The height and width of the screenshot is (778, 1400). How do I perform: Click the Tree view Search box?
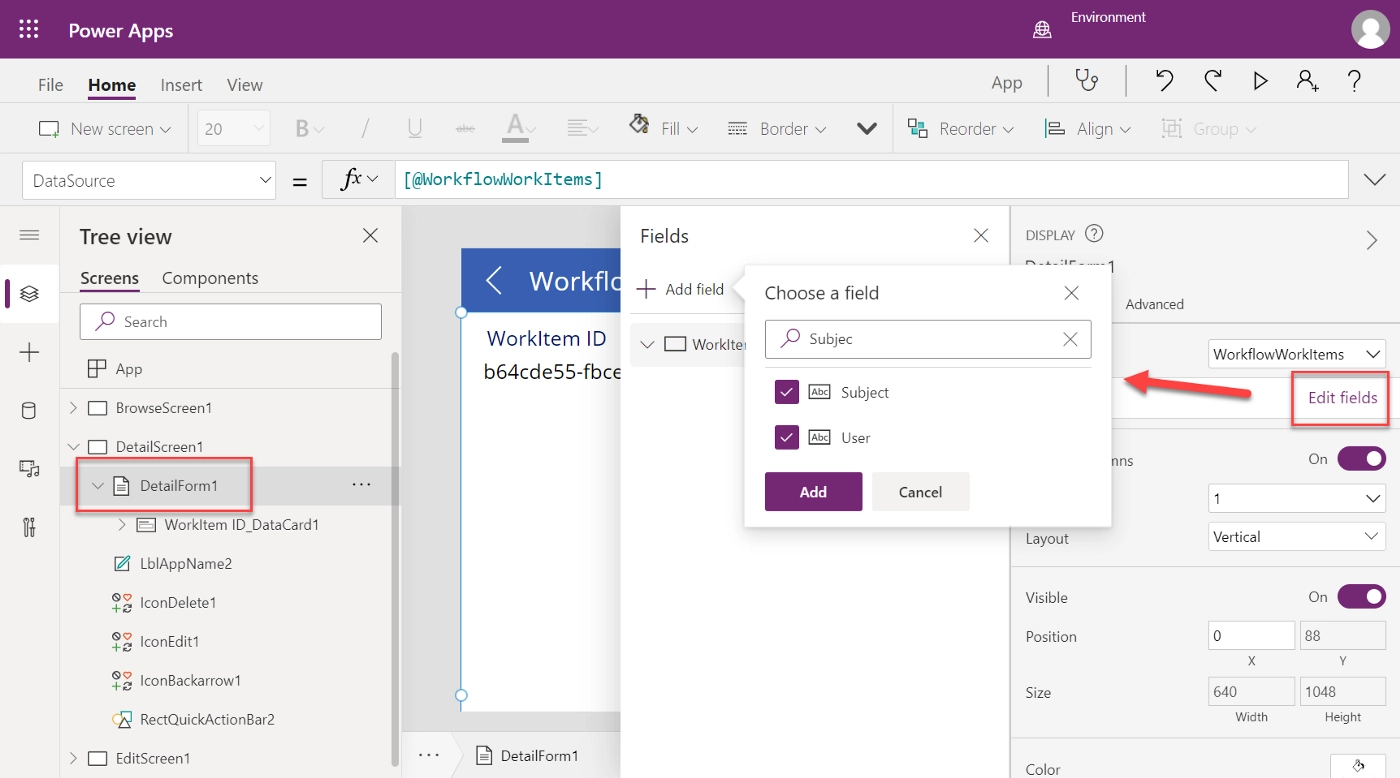pos(231,322)
